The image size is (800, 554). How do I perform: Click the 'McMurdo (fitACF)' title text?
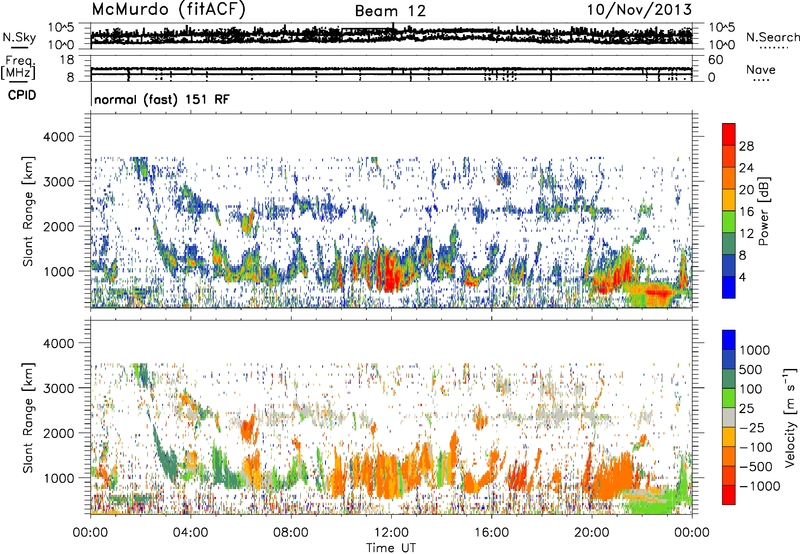pyautogui.click(x=168, y=10)
